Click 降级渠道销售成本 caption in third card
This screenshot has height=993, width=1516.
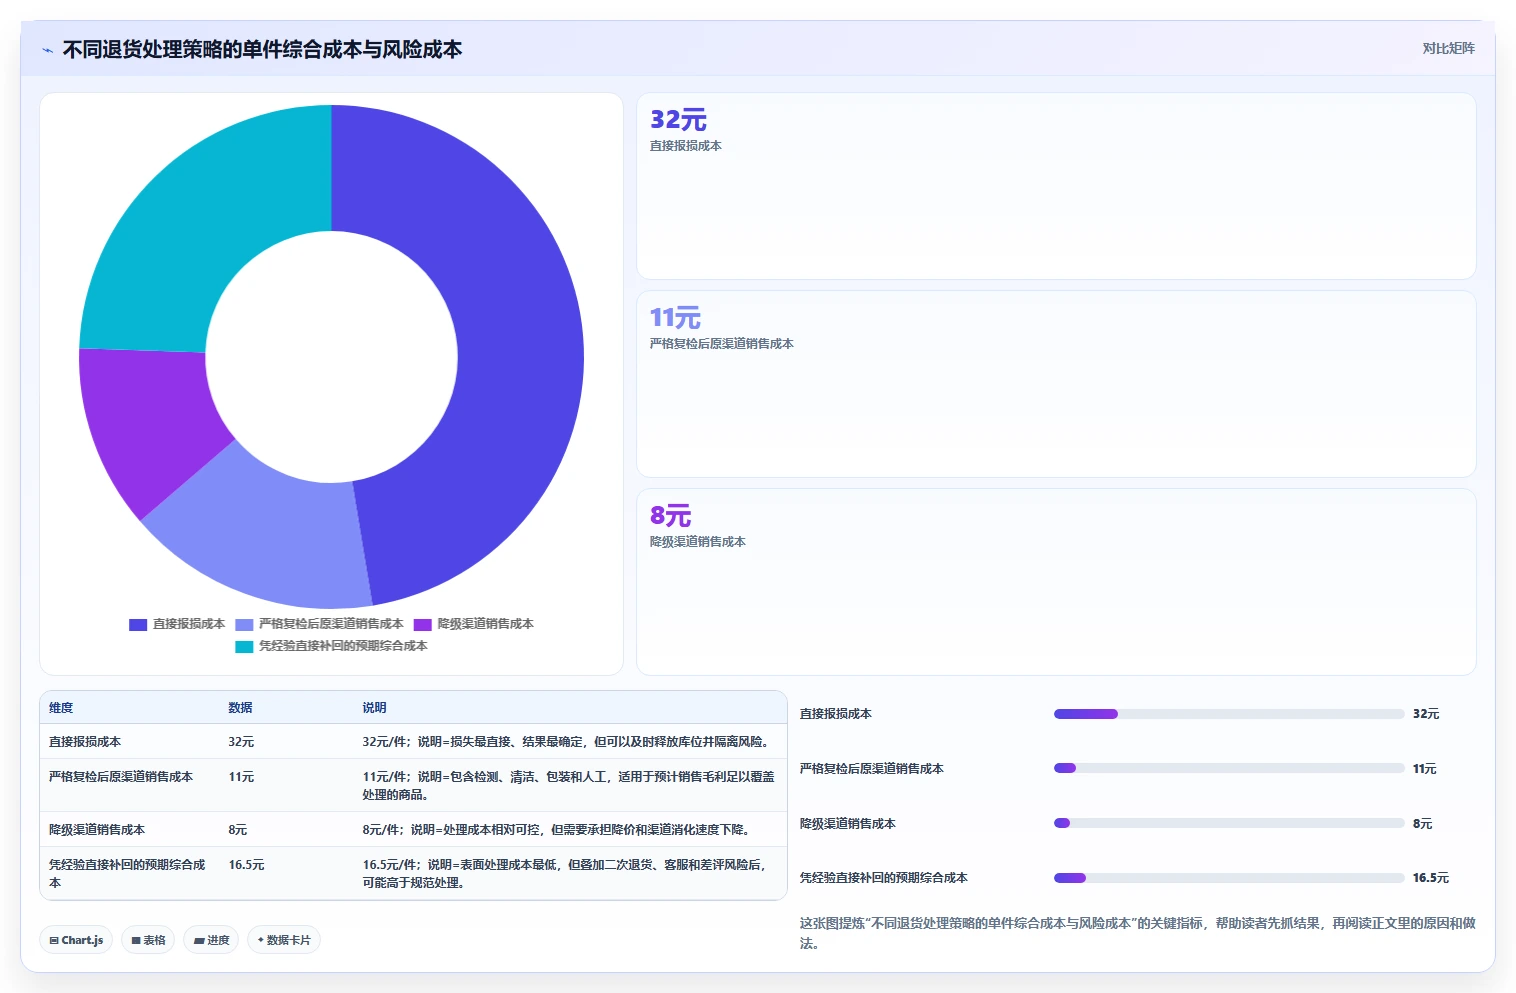coord(698,542)
